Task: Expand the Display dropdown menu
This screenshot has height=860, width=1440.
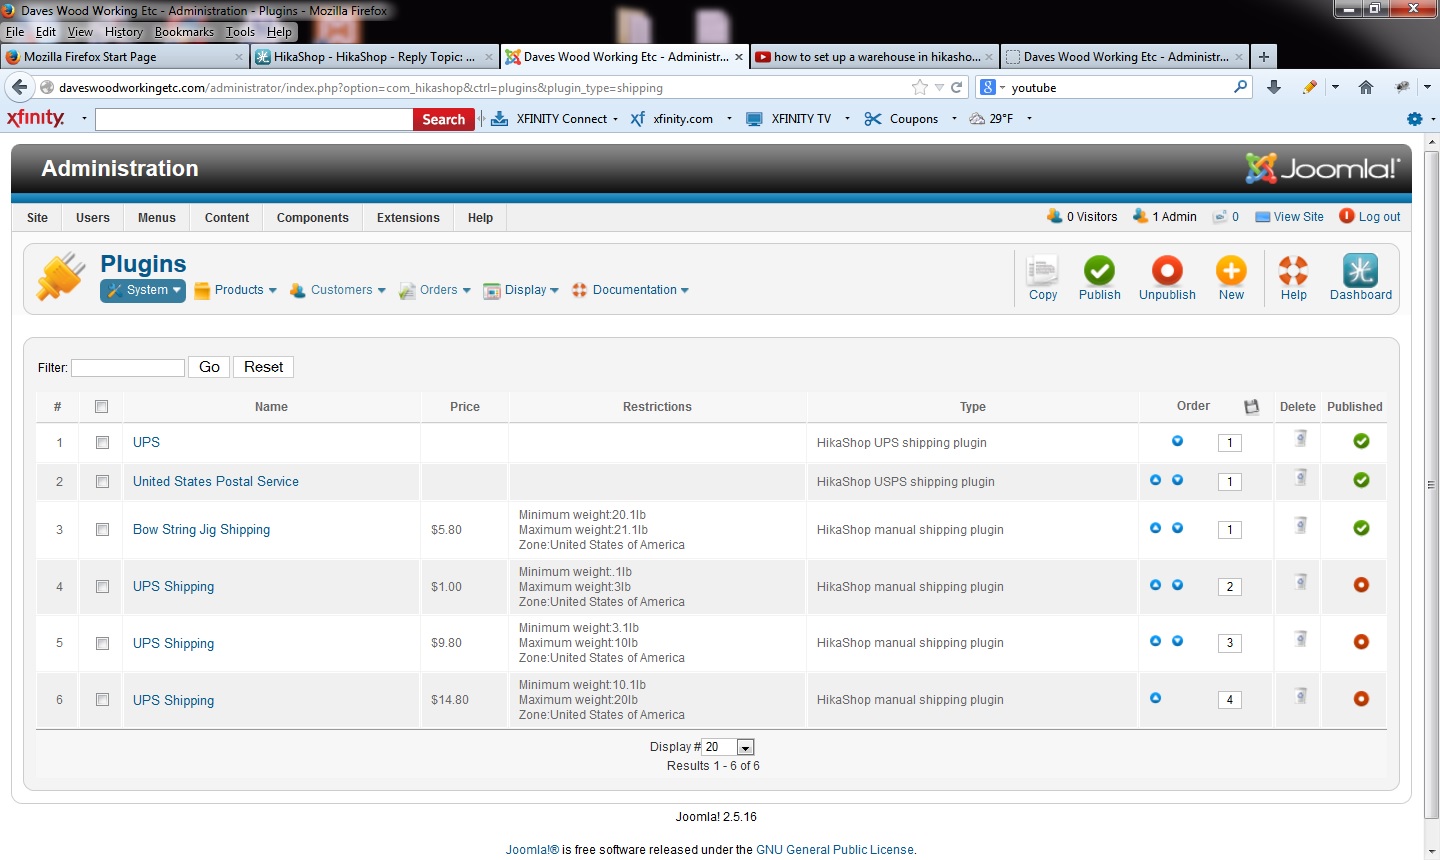Action: 521,290
